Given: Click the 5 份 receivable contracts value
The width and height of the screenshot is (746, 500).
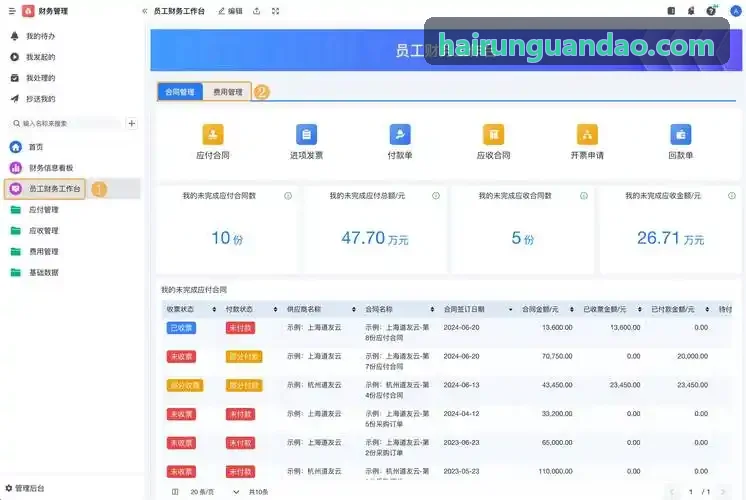Looking at the screenshot, I should [522, 238].
